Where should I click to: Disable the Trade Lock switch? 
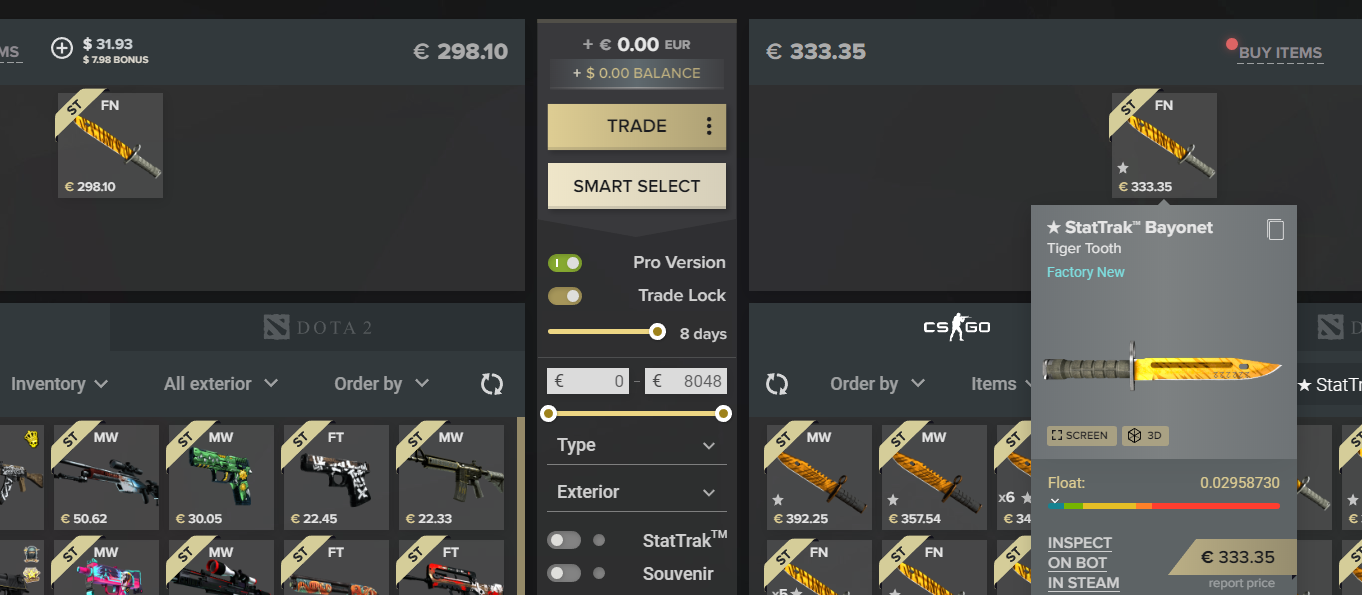click(565, 296)
